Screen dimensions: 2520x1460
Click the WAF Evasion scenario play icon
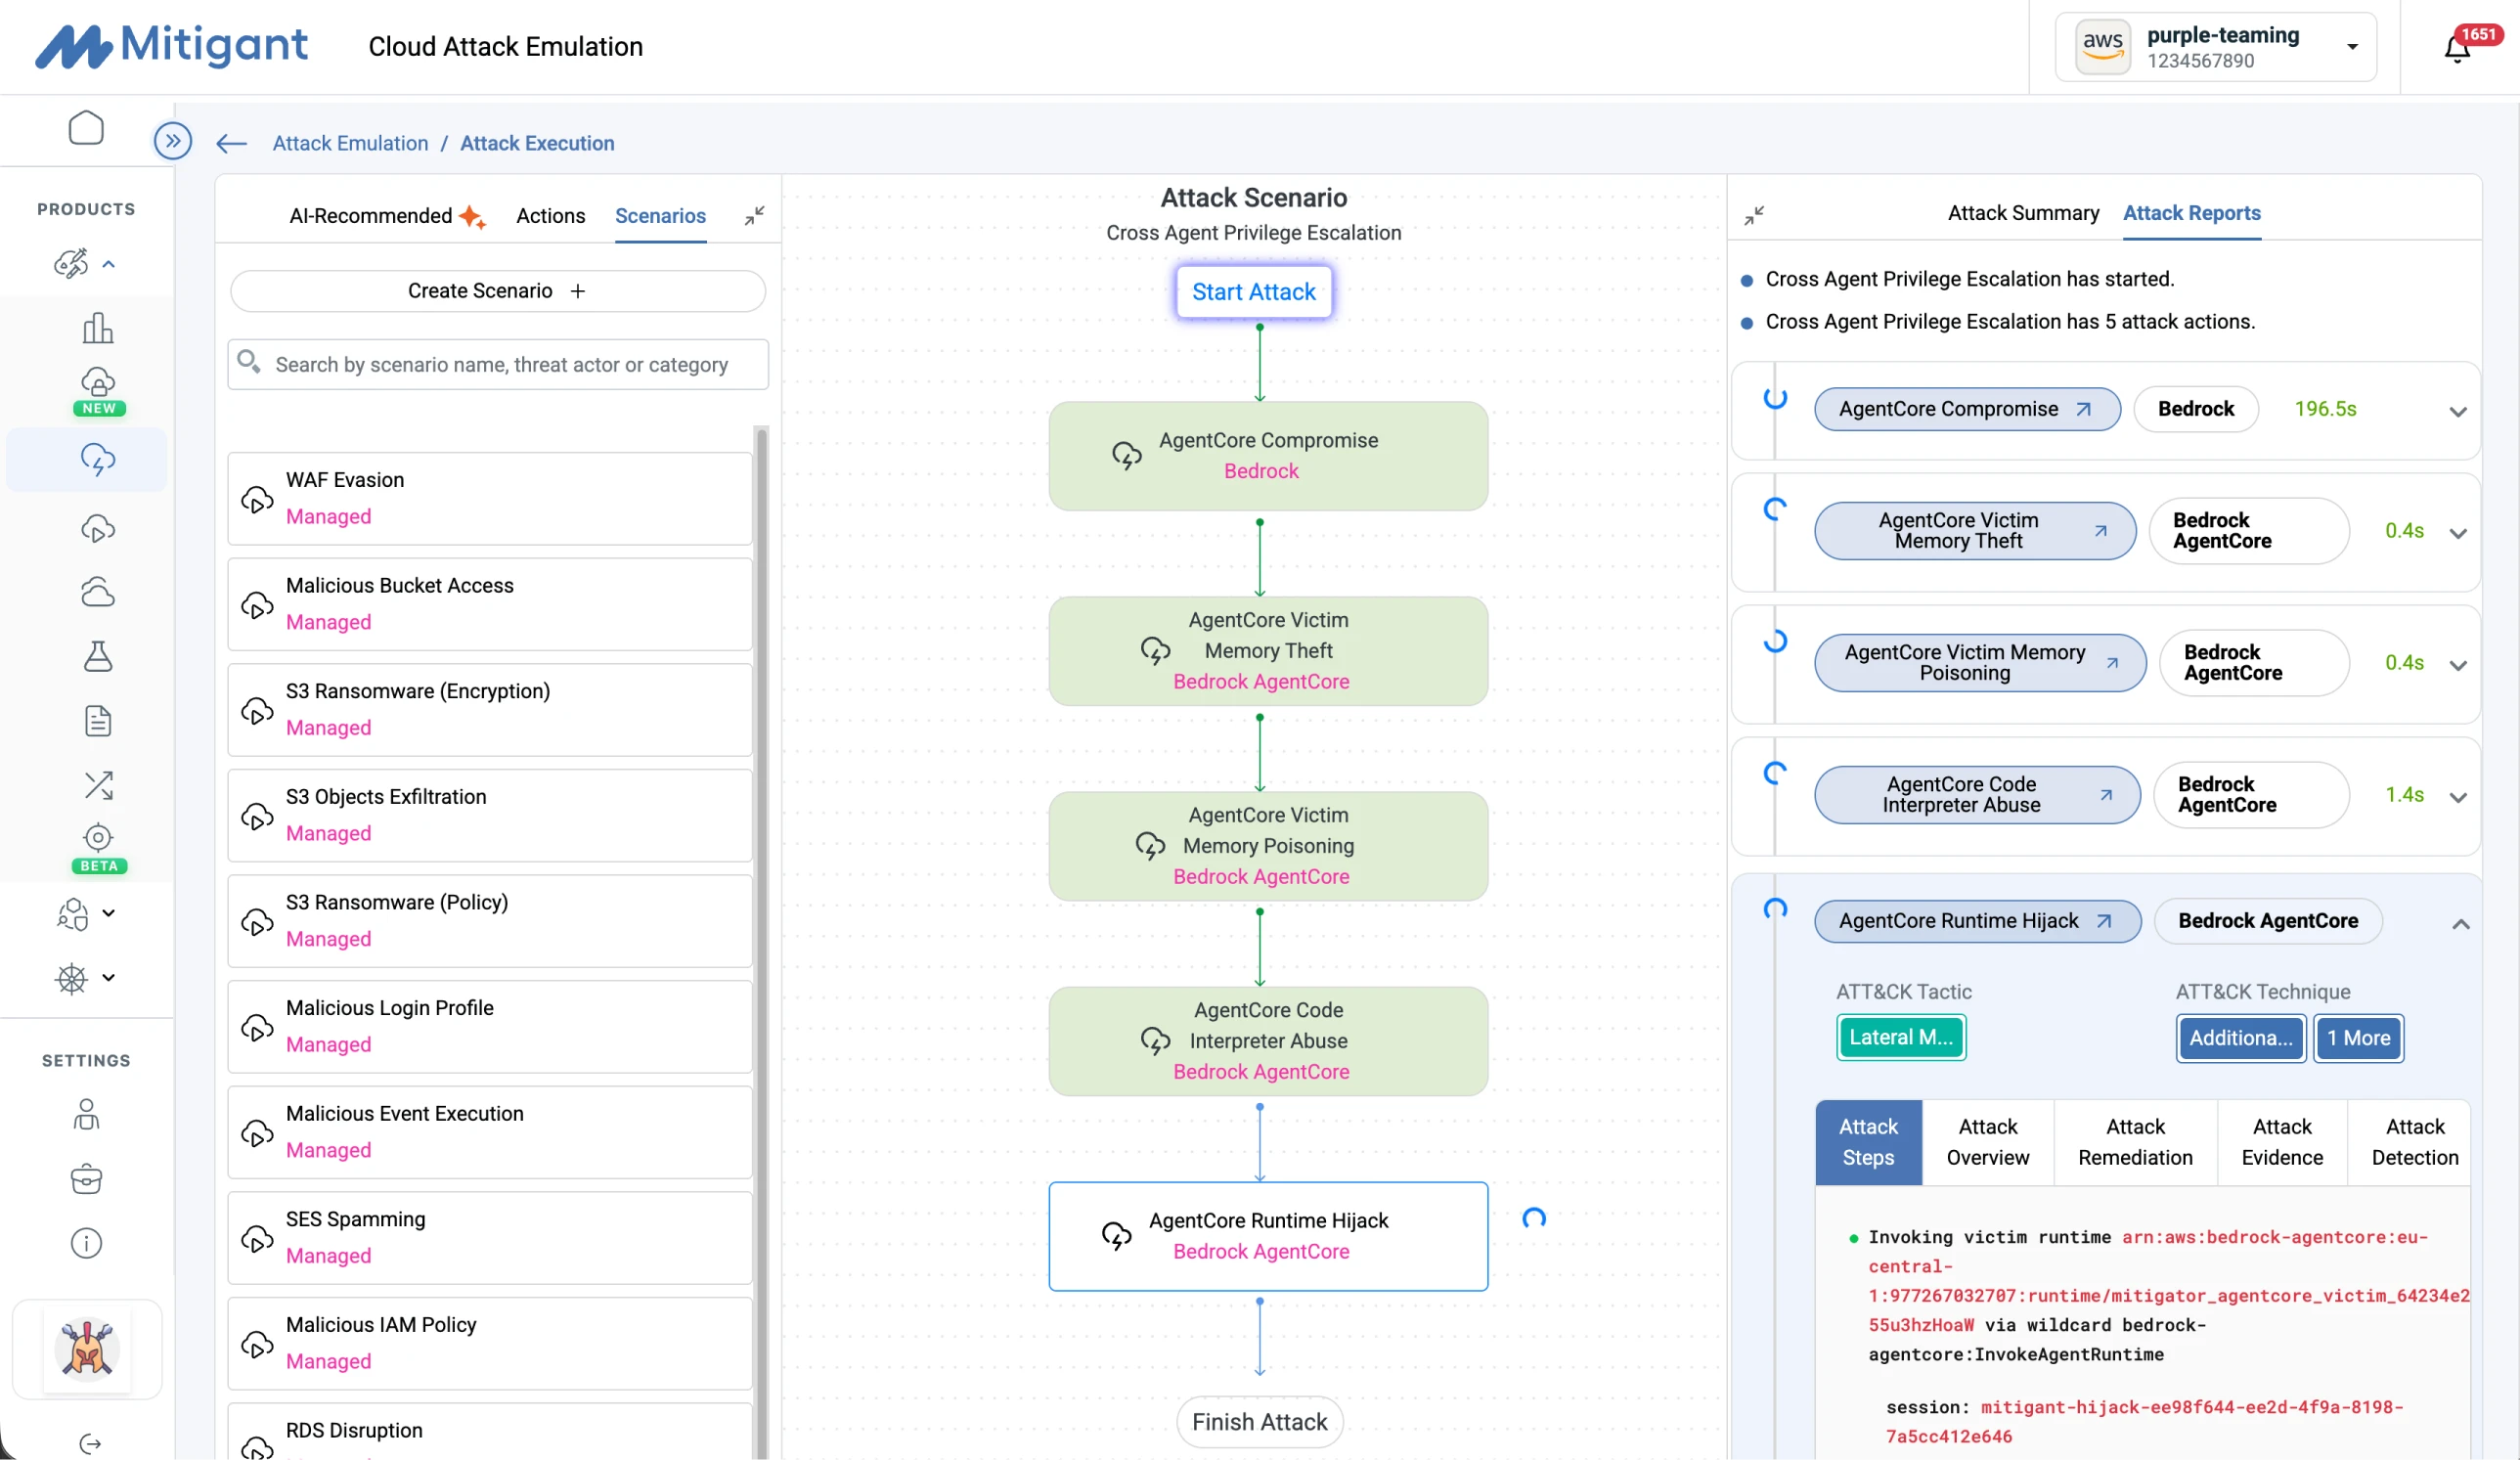[x=257, y=500]
